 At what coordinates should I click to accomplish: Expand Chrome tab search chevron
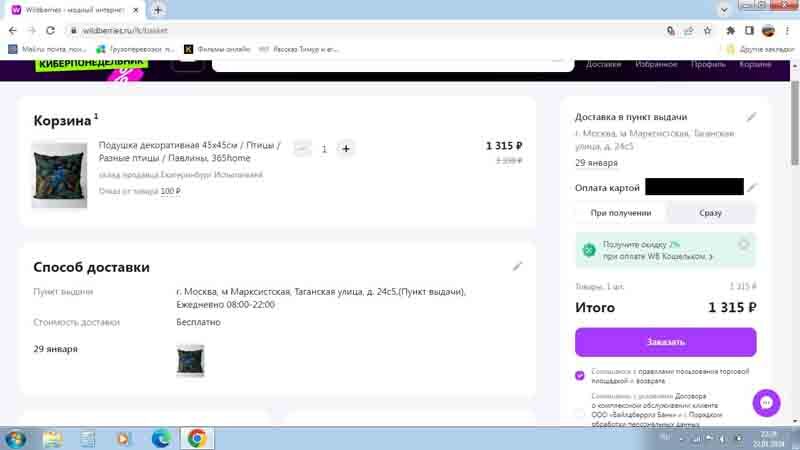coord(724,10)
